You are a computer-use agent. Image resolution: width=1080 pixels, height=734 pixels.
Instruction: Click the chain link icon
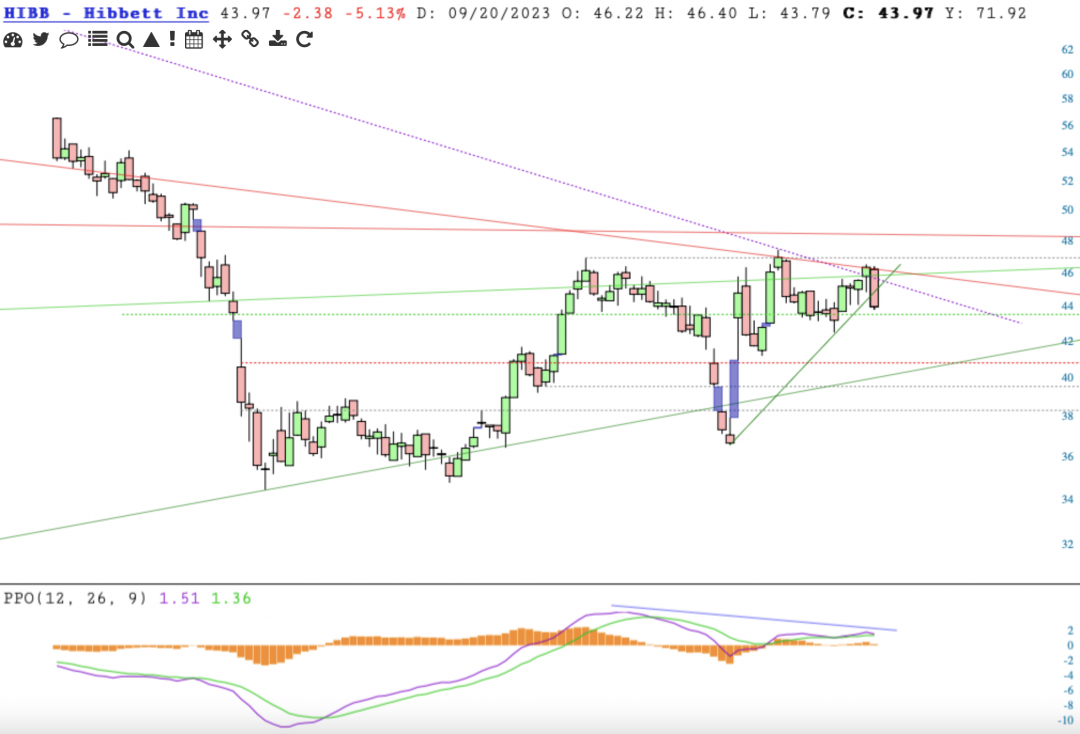pyautogui.click(x=250, y=39)
